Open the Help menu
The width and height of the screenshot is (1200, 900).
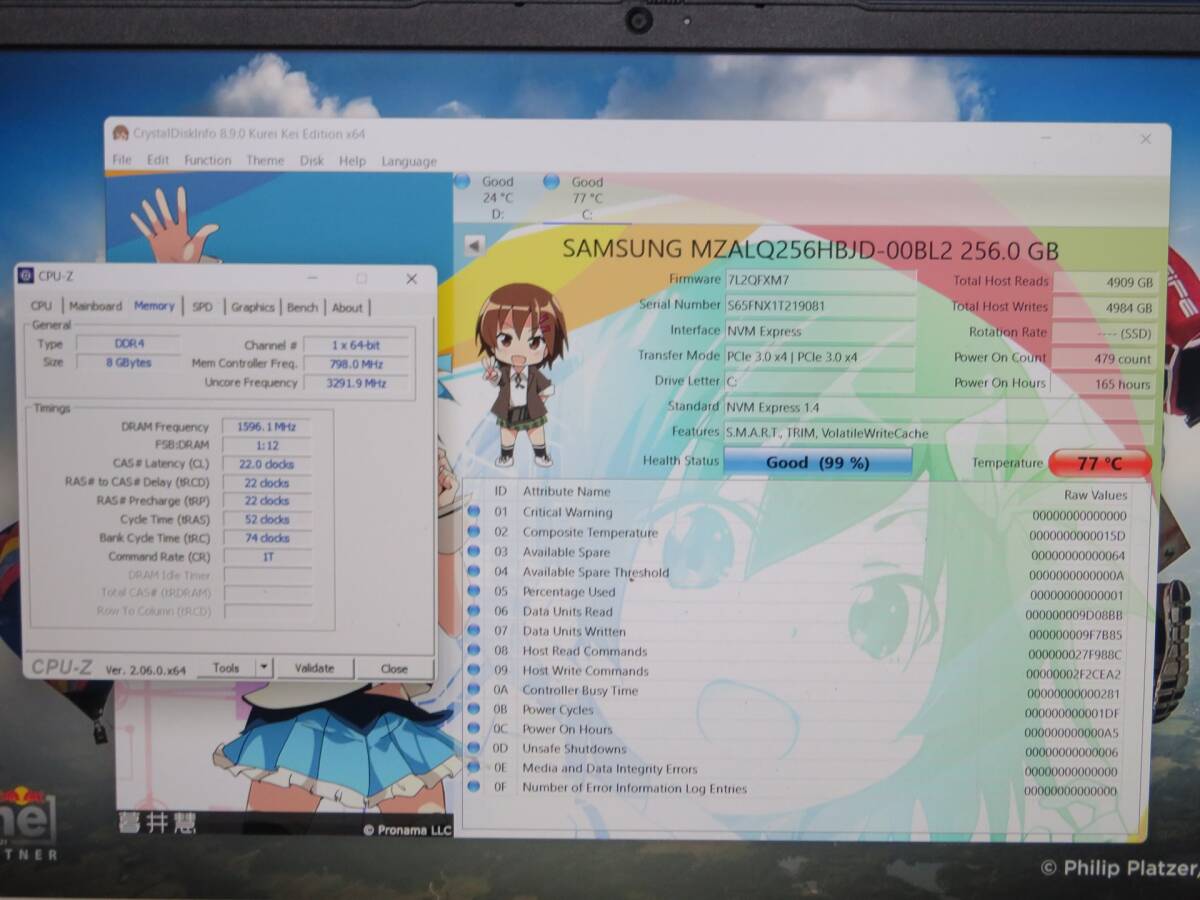coord(352,160)
